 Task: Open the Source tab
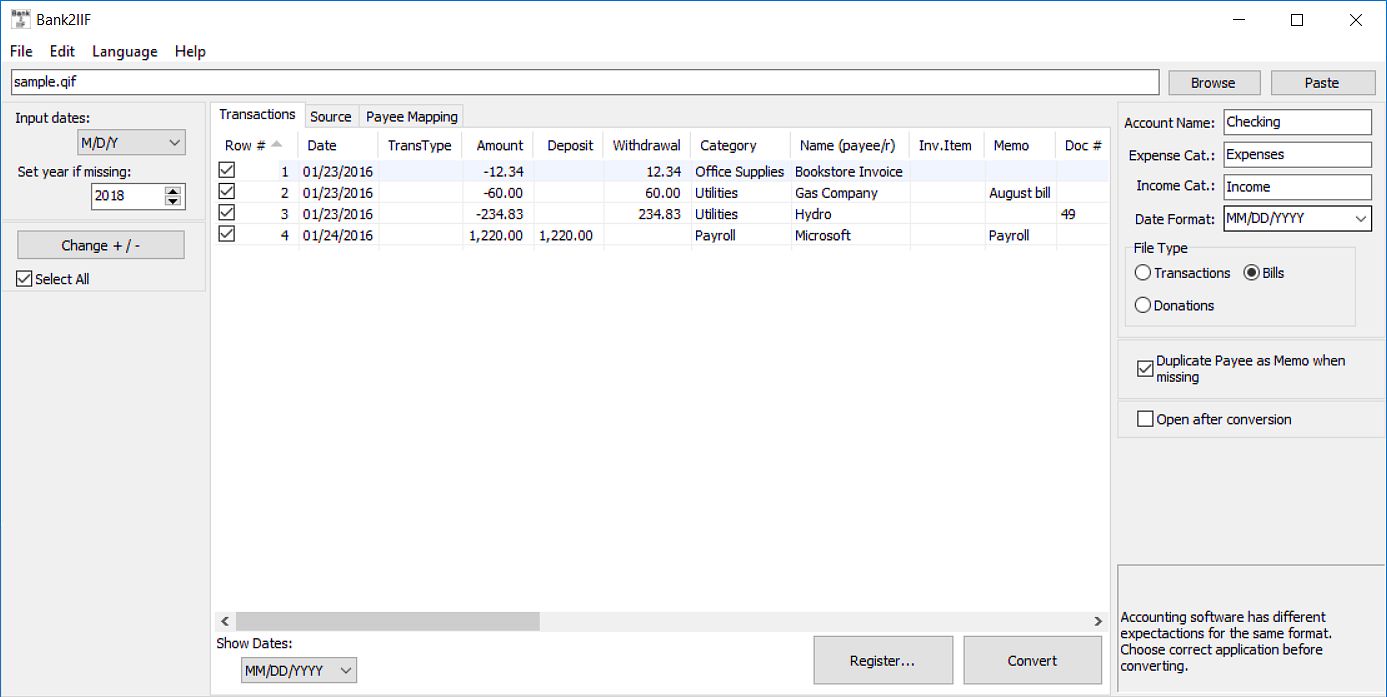point(330,117)
